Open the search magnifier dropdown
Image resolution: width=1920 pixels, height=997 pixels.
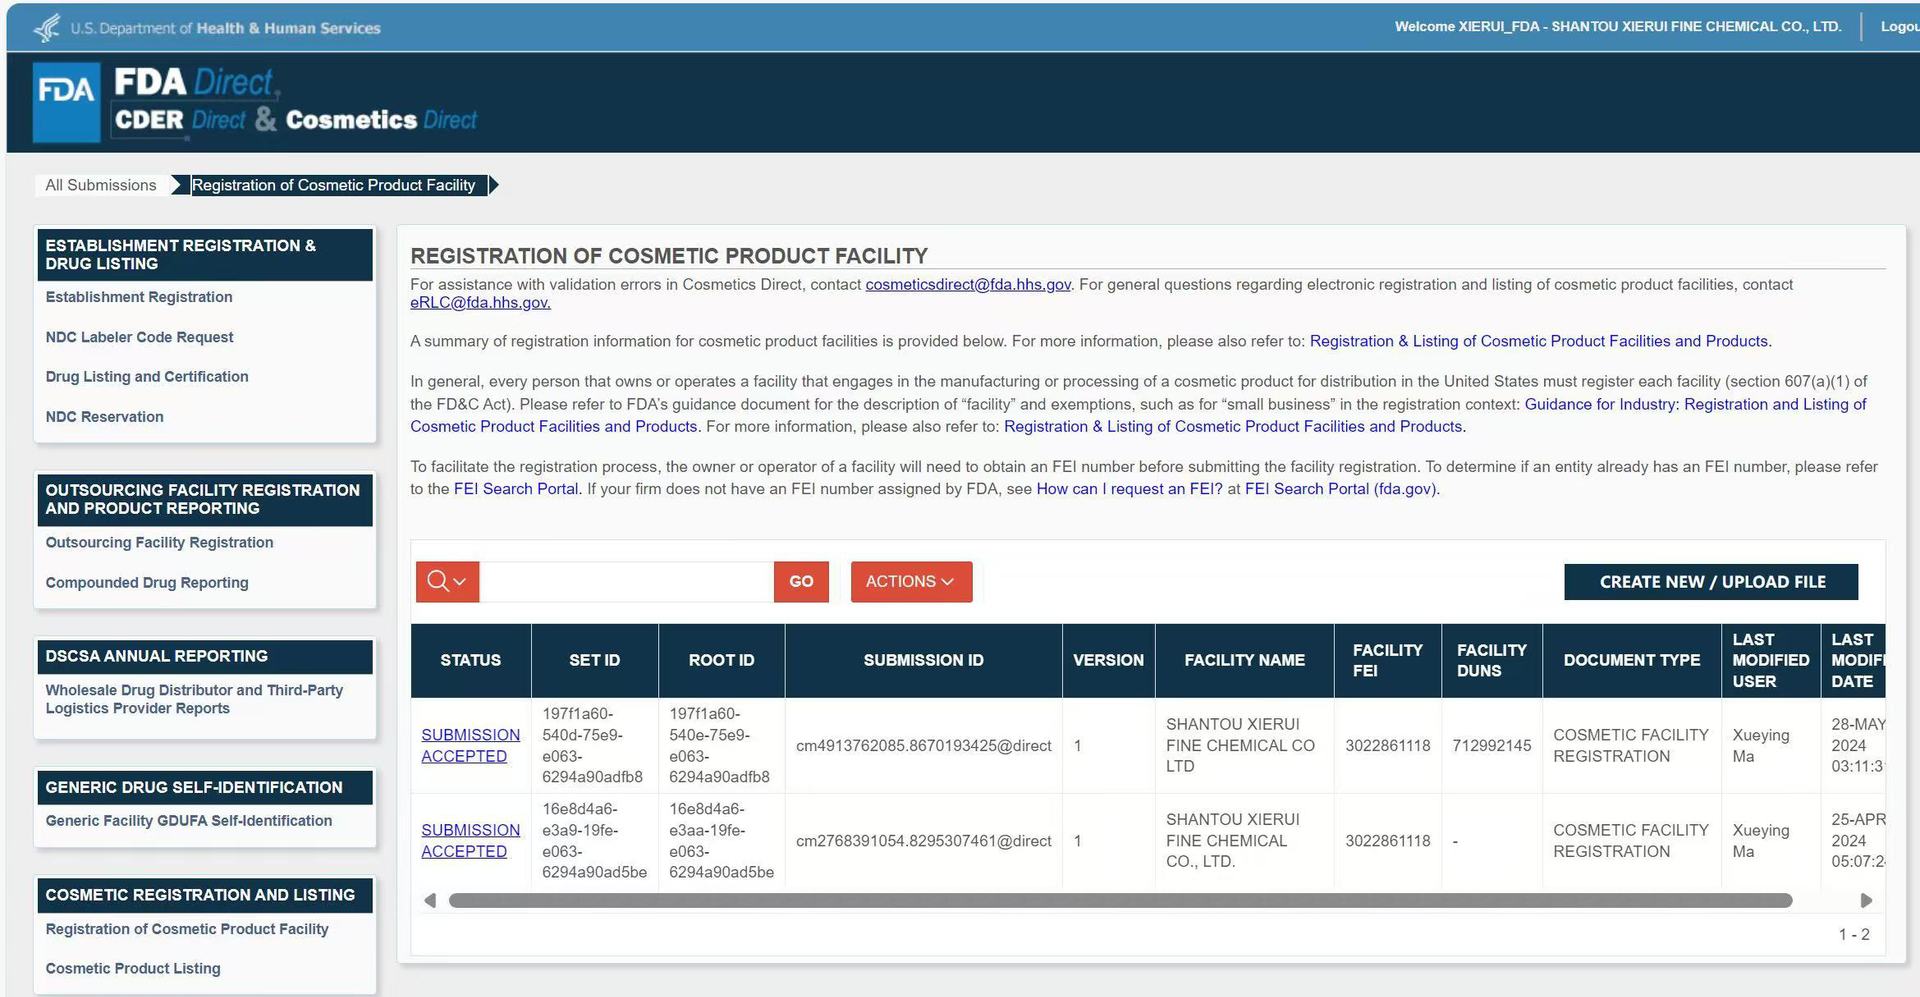pyautogui.click(x=447, y=581)
